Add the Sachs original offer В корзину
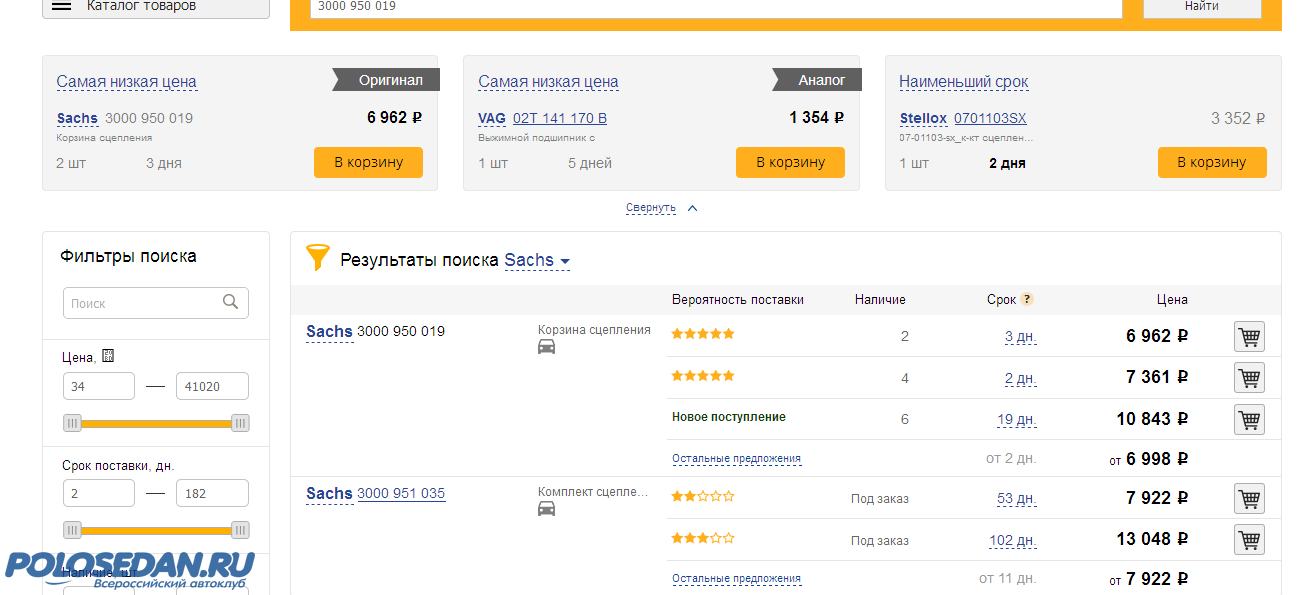Viewport: 1308px width, 595px height. tap(368, 162)
